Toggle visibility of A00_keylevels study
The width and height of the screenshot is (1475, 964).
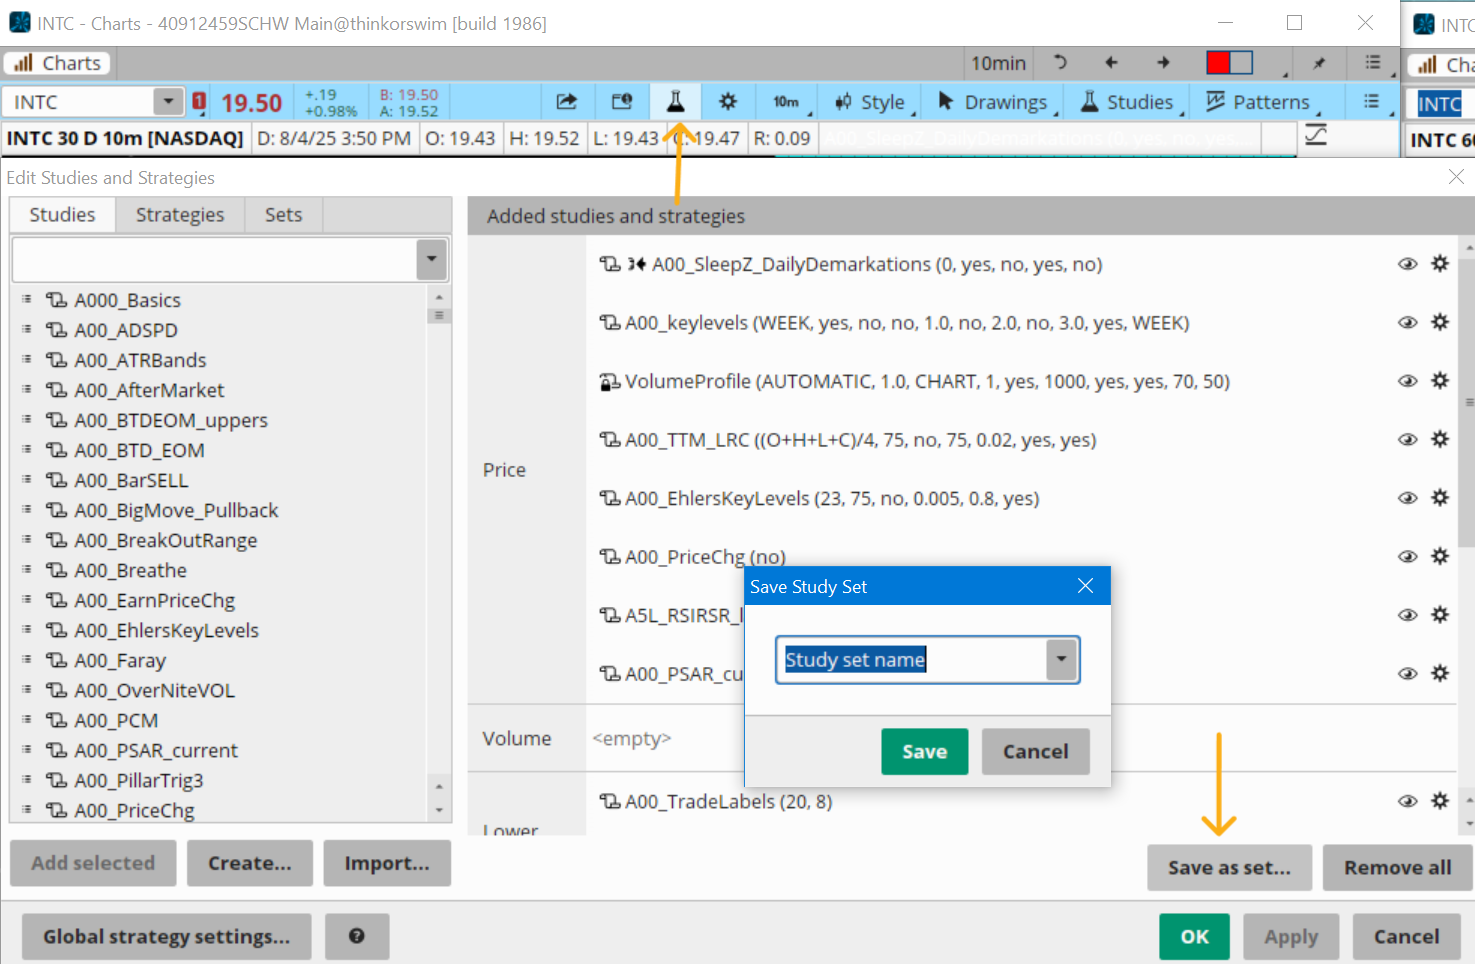pos(1407,322)
